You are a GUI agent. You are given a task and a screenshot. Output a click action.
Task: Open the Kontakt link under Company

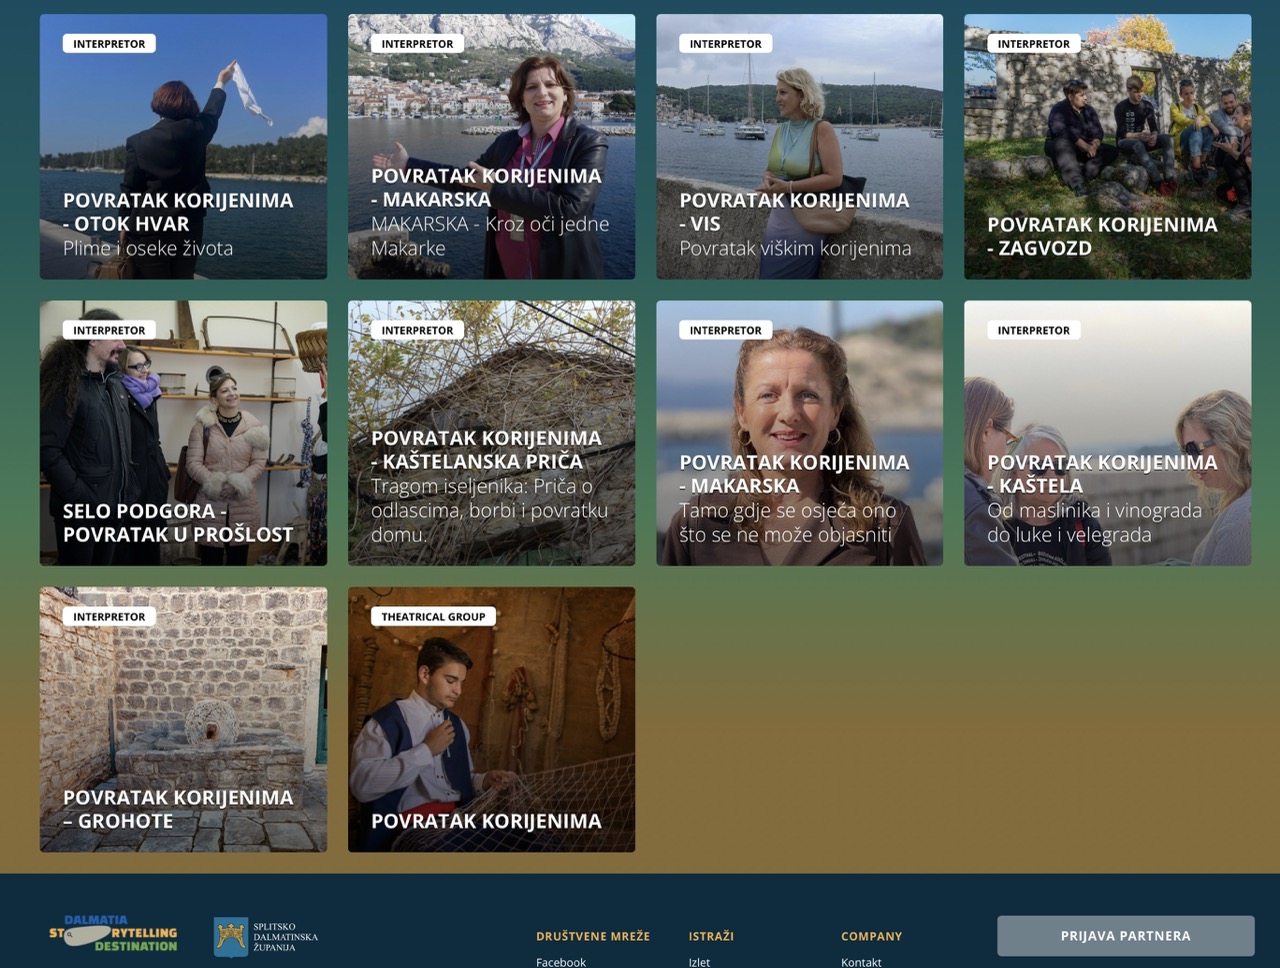tap(861, 962)
